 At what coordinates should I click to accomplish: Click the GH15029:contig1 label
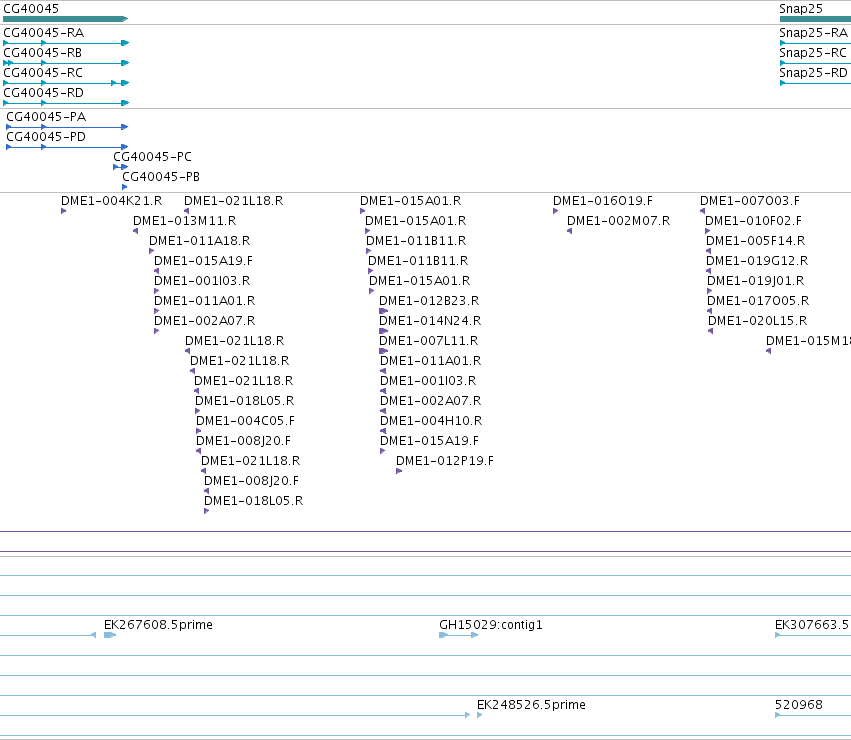pos(491,625)
